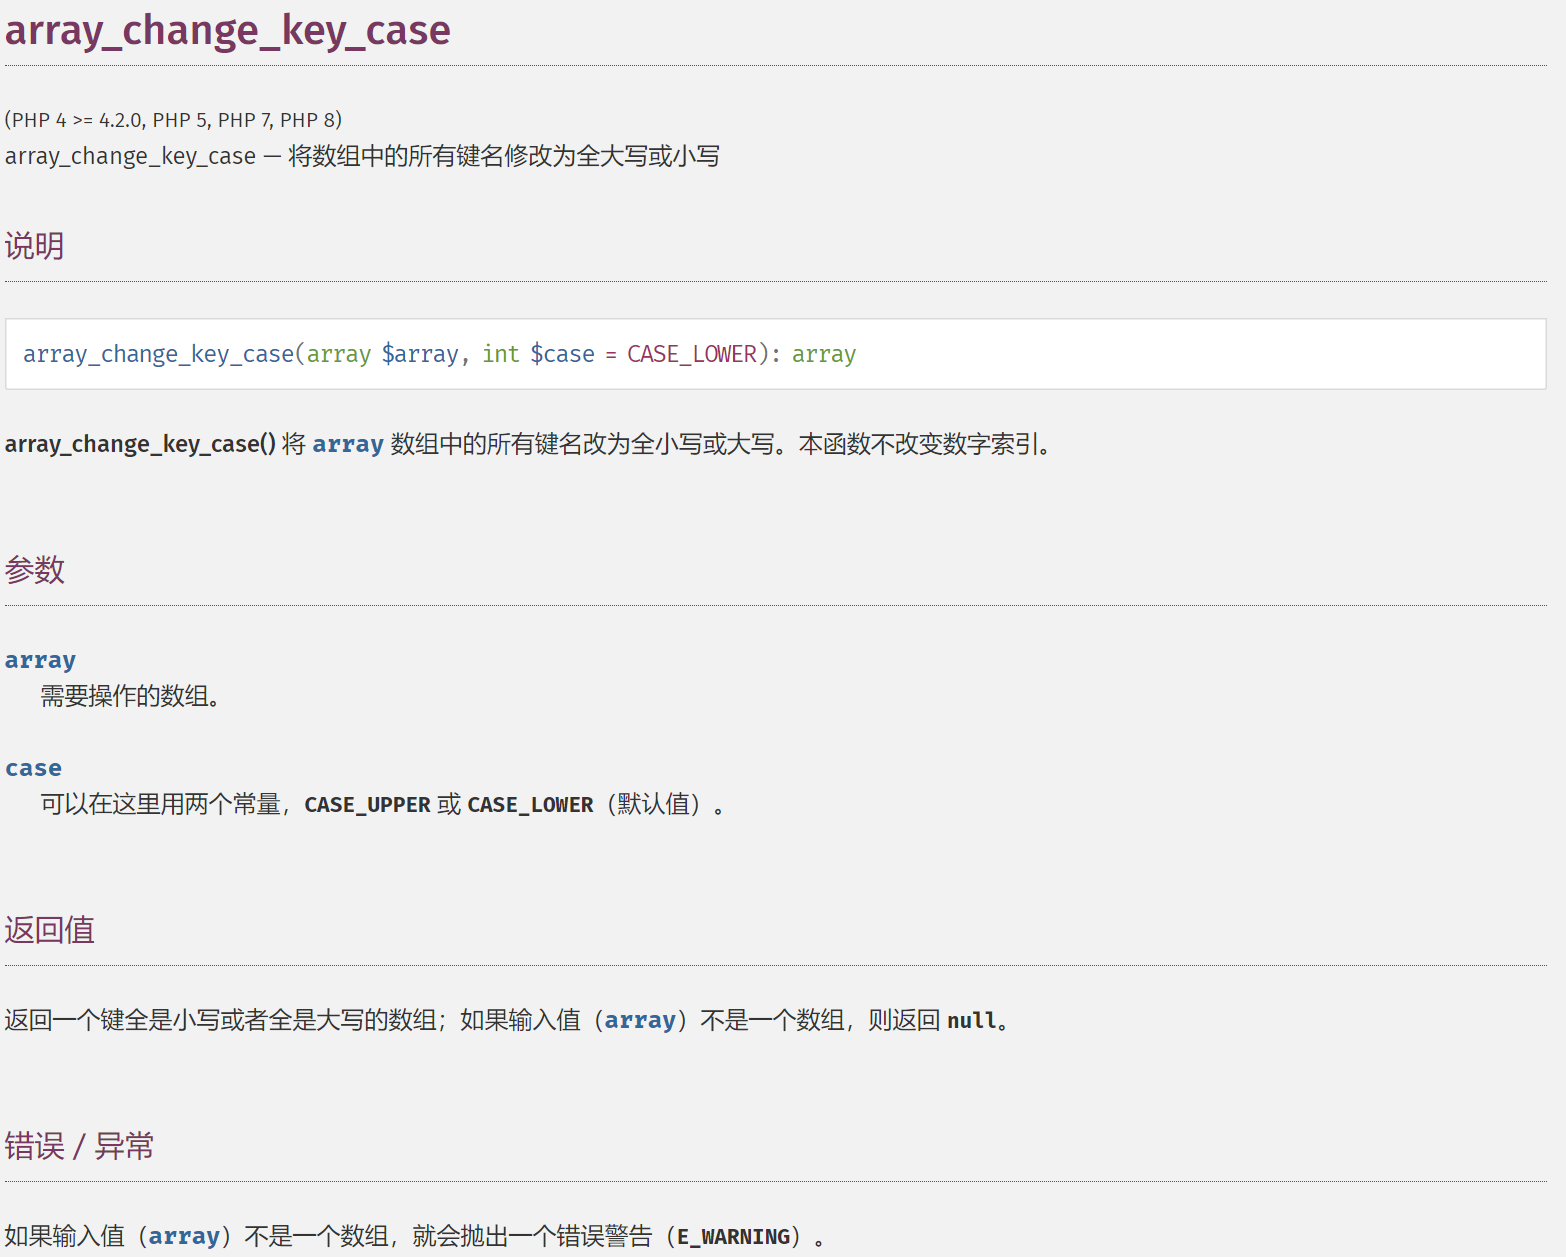
Task: Click the 错误 / 异常 section heading
Action: tap(79, 1146)
